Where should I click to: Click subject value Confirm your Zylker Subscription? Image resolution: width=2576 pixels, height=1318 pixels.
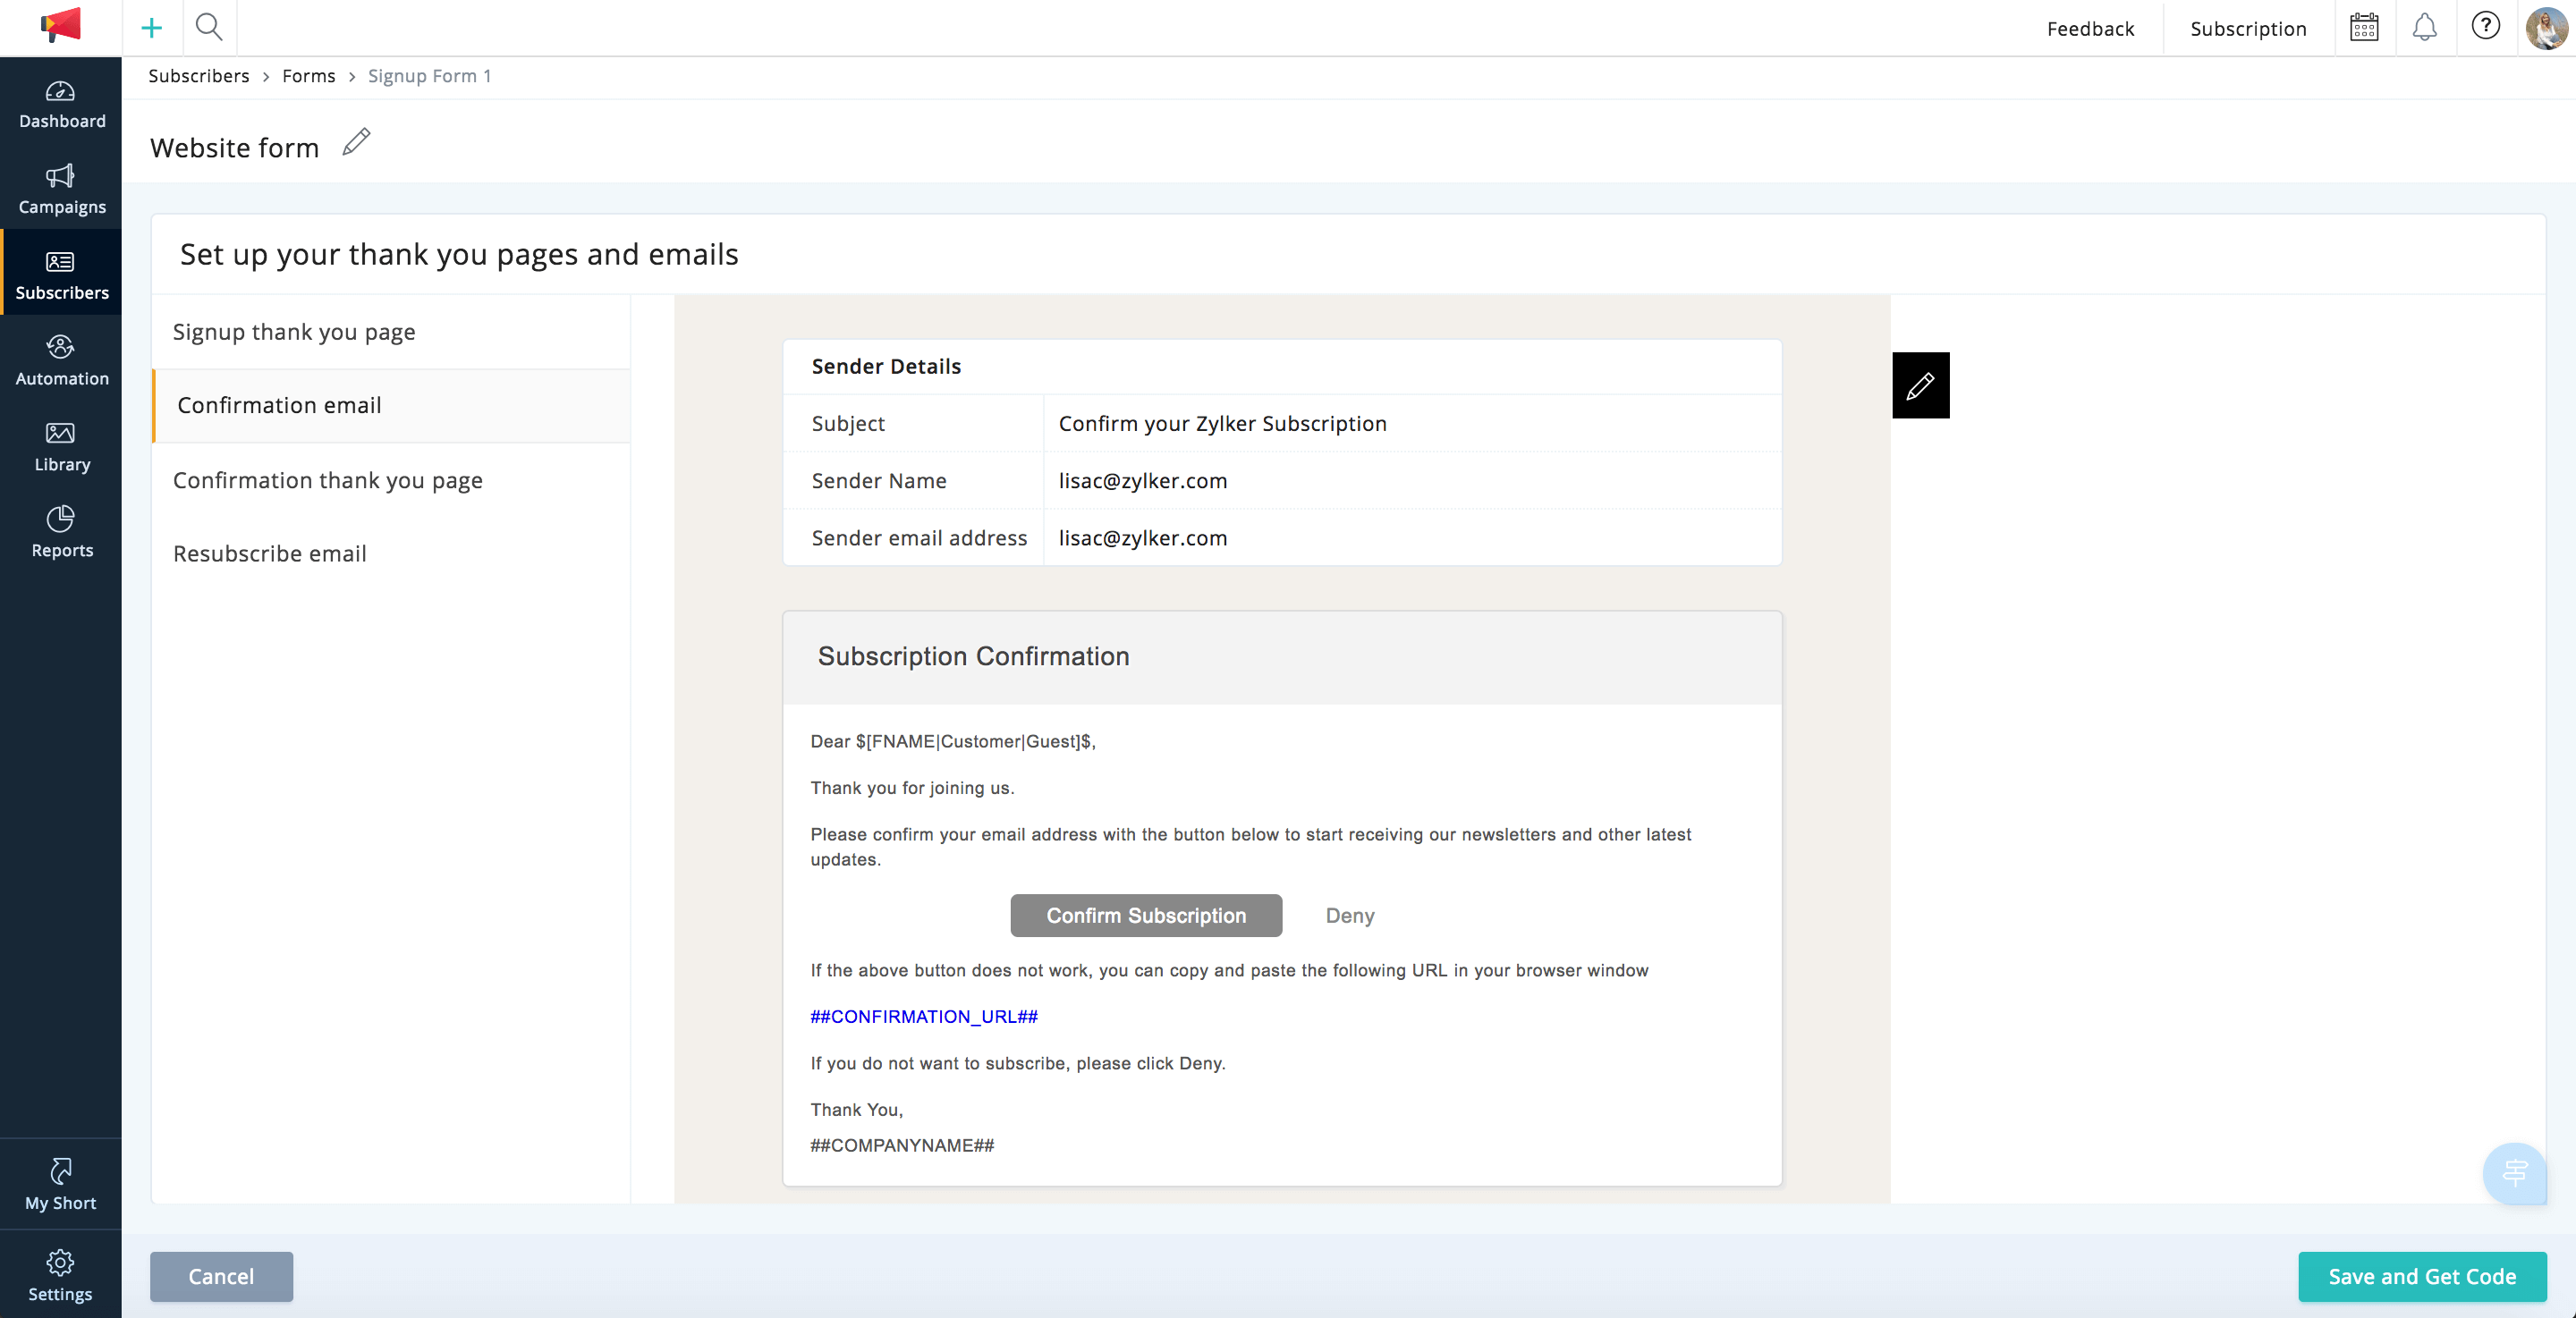[x=1222, y=424]
